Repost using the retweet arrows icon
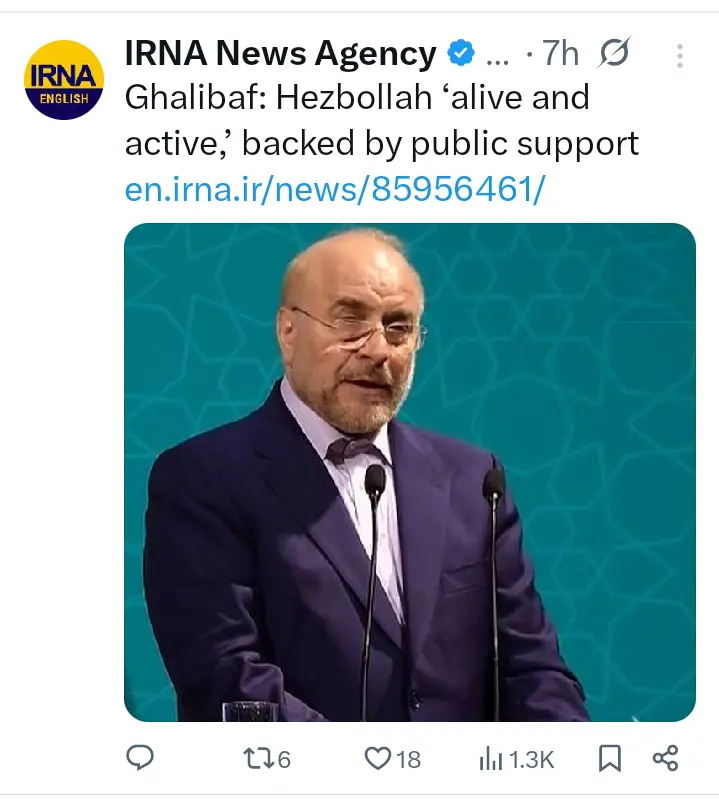Image resolution: width=719 pixels, height=799 pixels. [x=256, y=759]
